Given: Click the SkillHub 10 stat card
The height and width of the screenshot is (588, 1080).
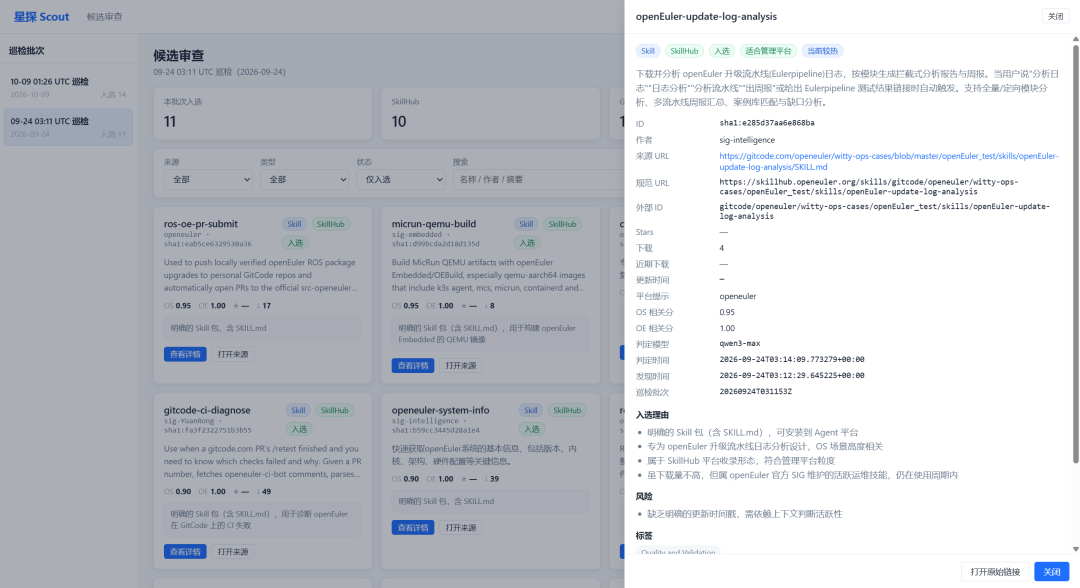Looking at the screenshot, I should [x=490, y=114].
